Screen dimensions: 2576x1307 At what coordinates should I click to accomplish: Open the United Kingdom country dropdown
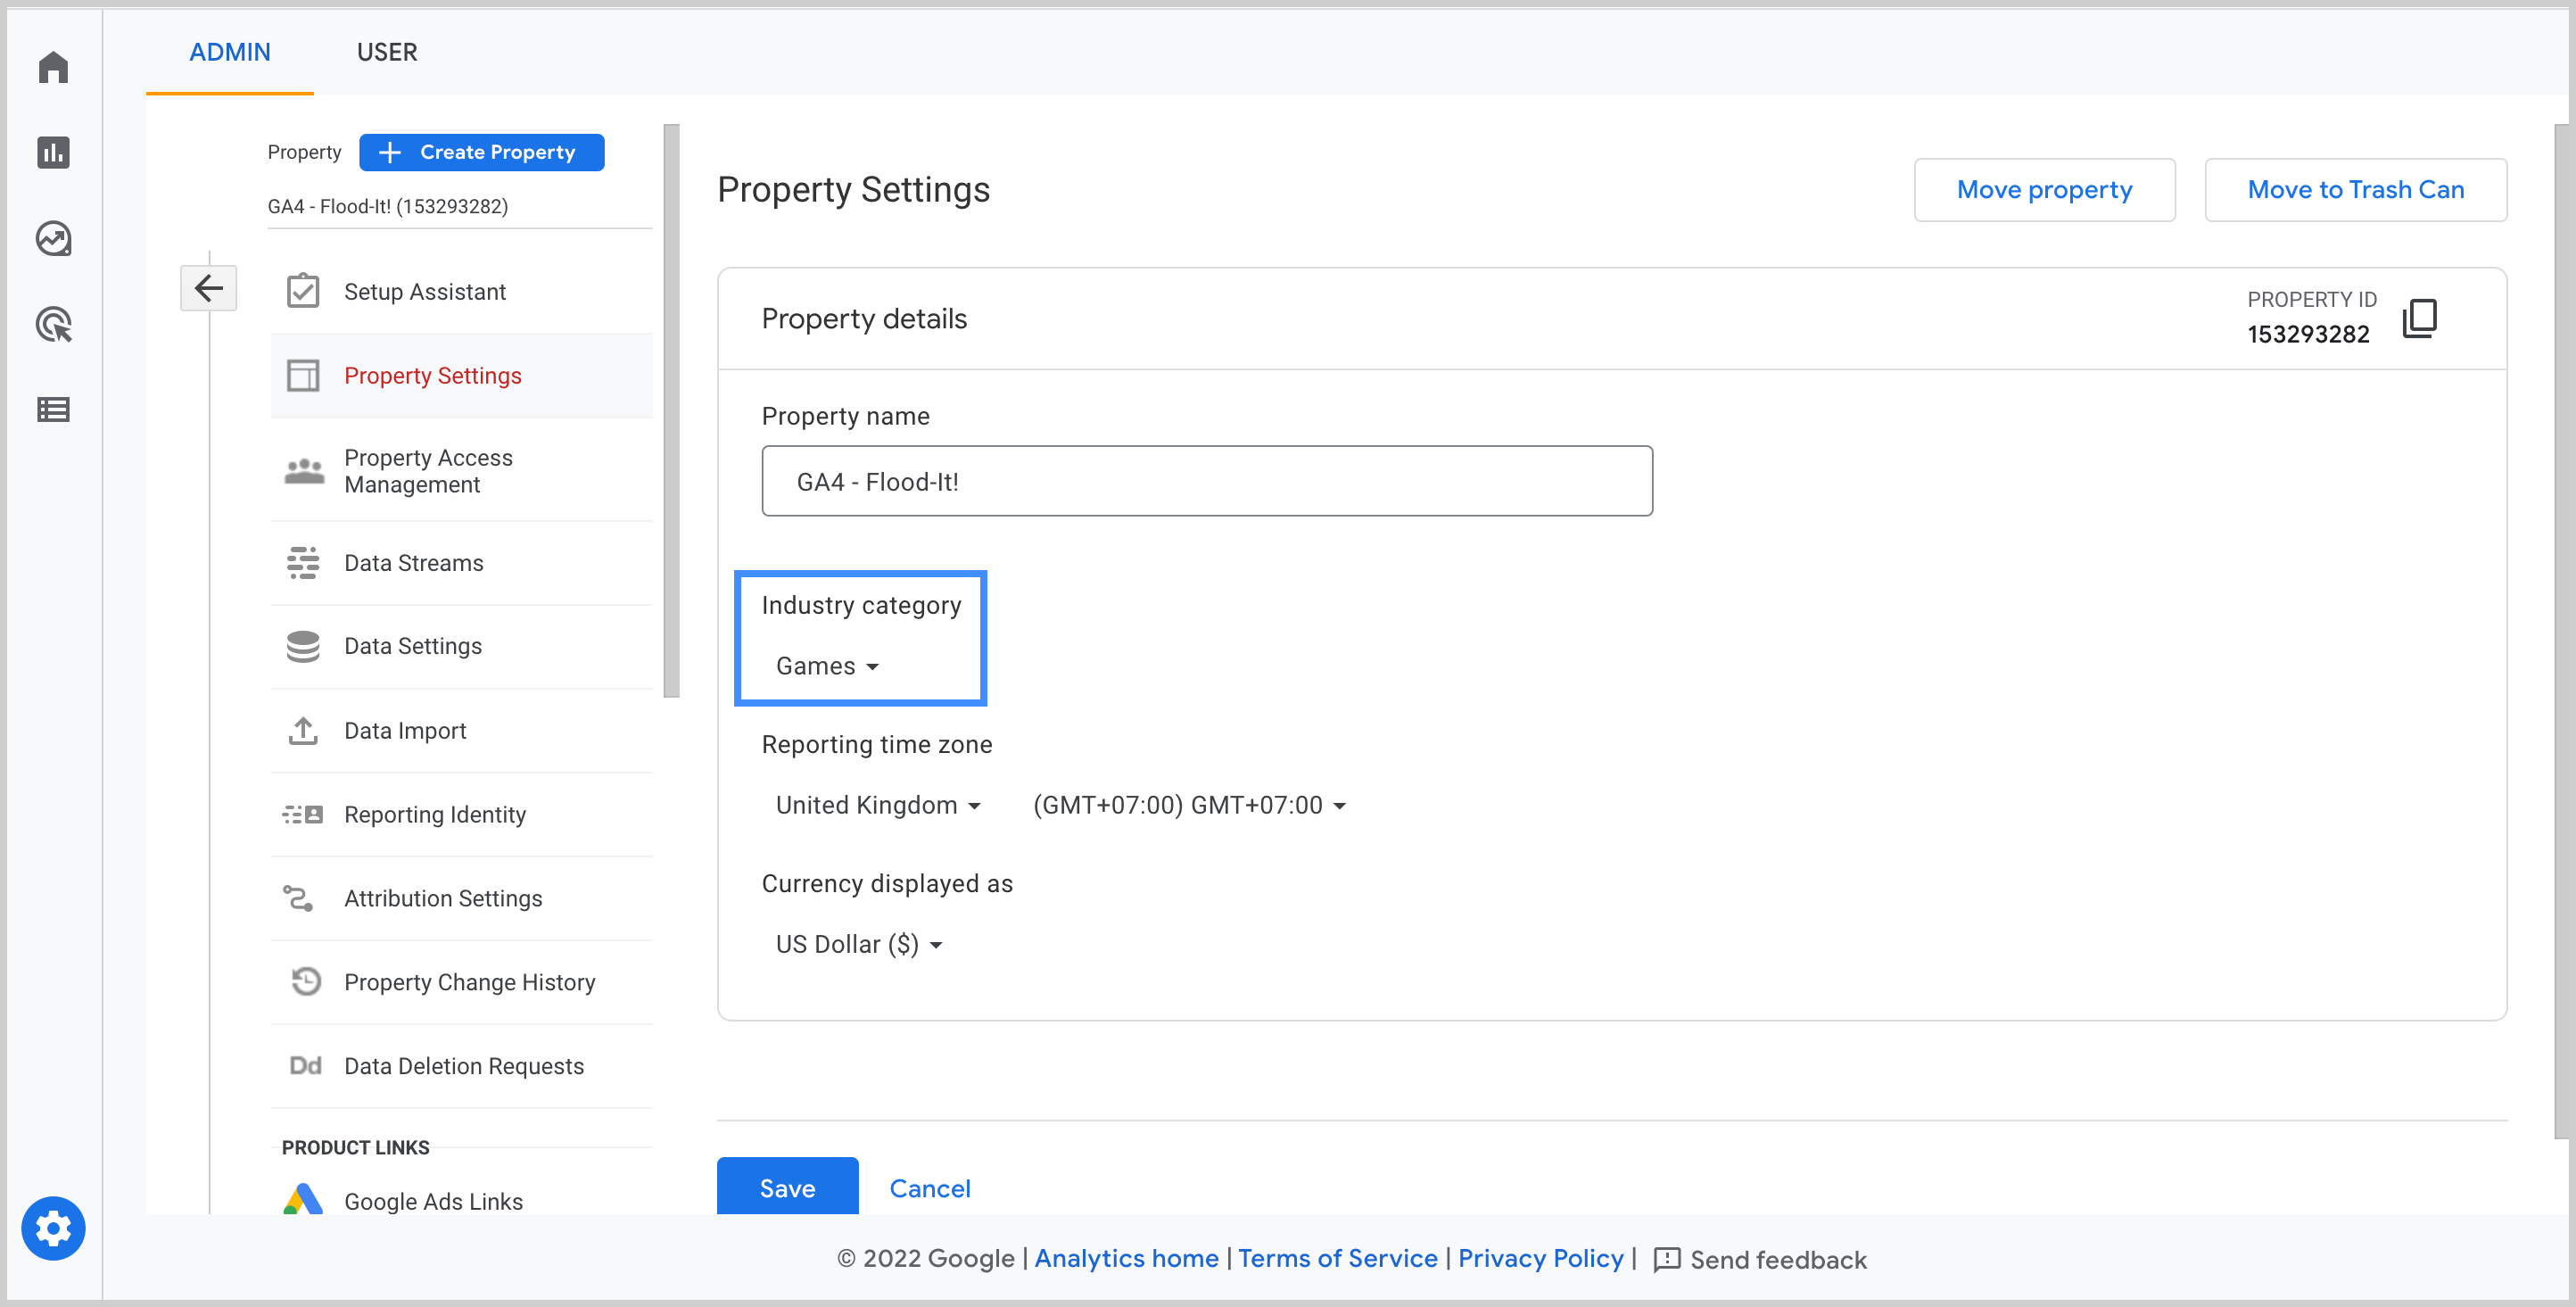878,805
